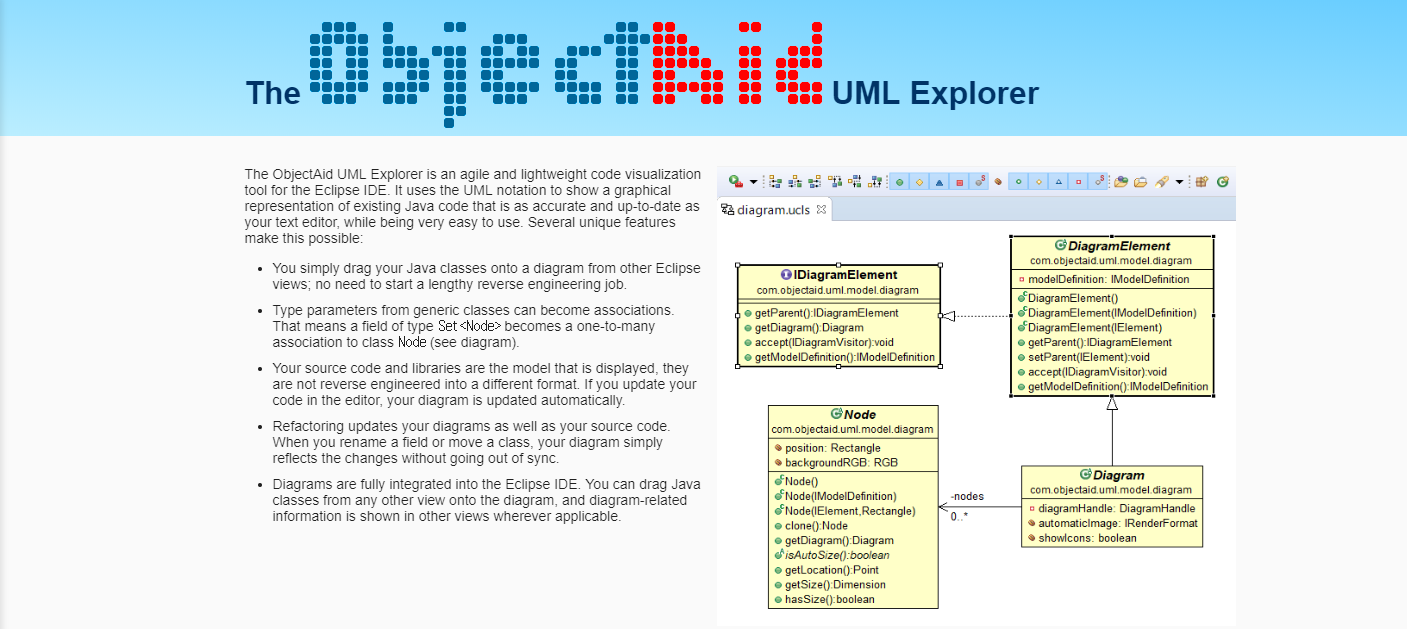Click isAutoSize():boolean method entry

[x=837, y=555]
